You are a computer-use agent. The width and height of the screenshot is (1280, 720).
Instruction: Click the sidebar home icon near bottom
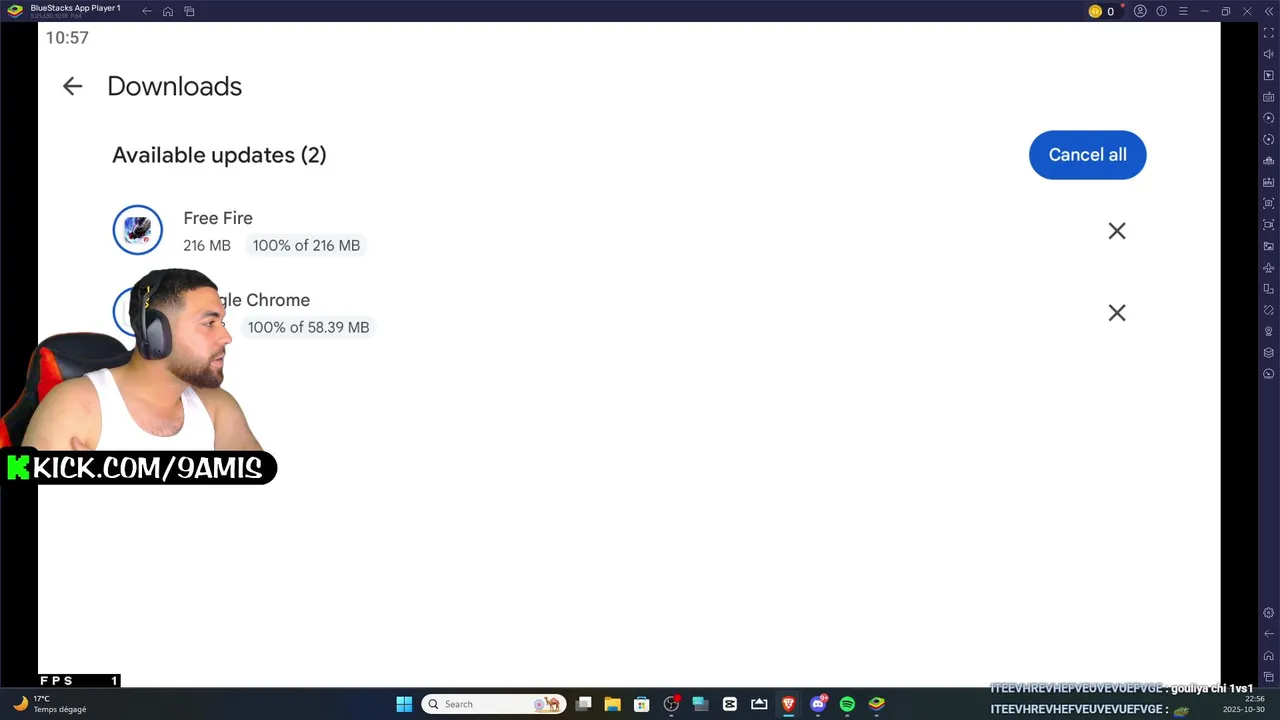pyautogui.click(x=1269, y=656)
